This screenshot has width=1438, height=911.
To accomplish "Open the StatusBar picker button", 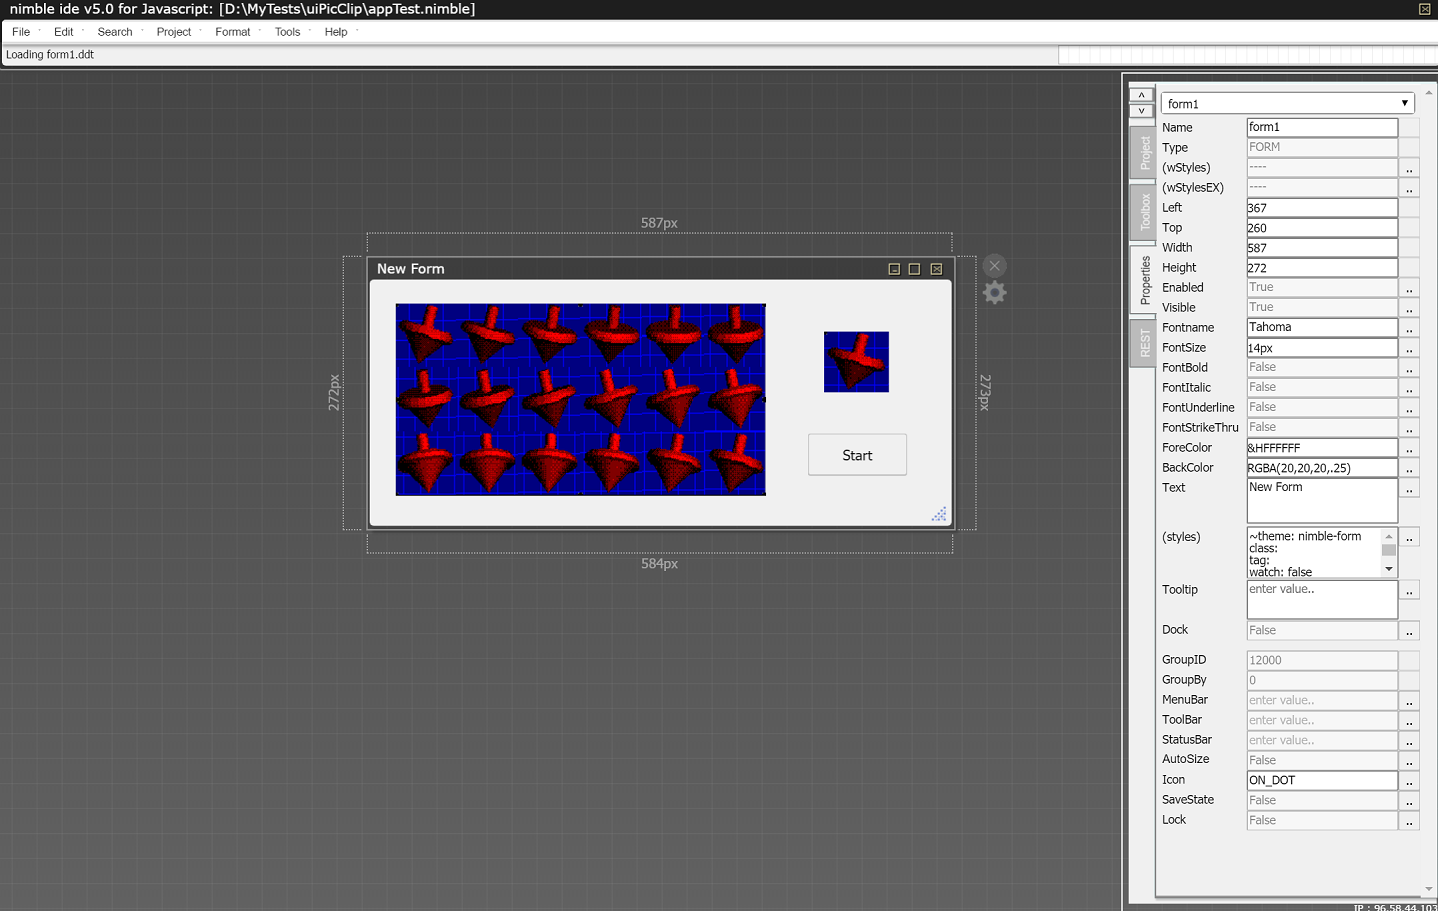I will coord(1409,740).
